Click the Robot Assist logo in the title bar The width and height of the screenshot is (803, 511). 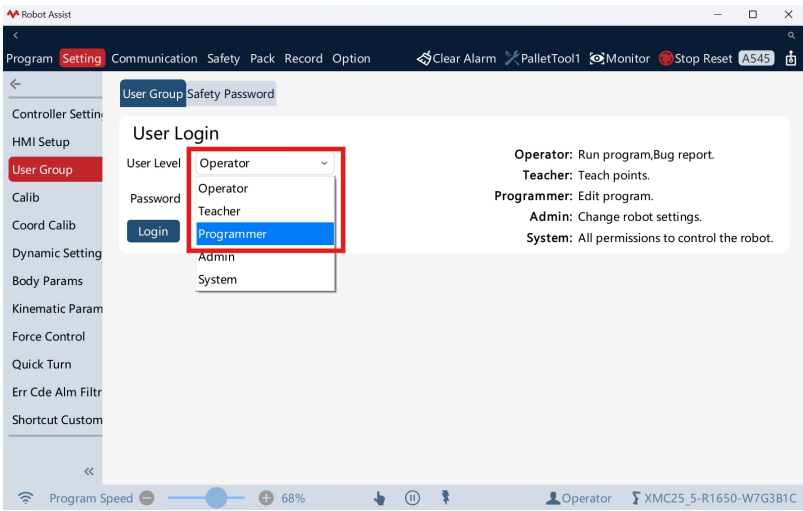pos(13,14)
